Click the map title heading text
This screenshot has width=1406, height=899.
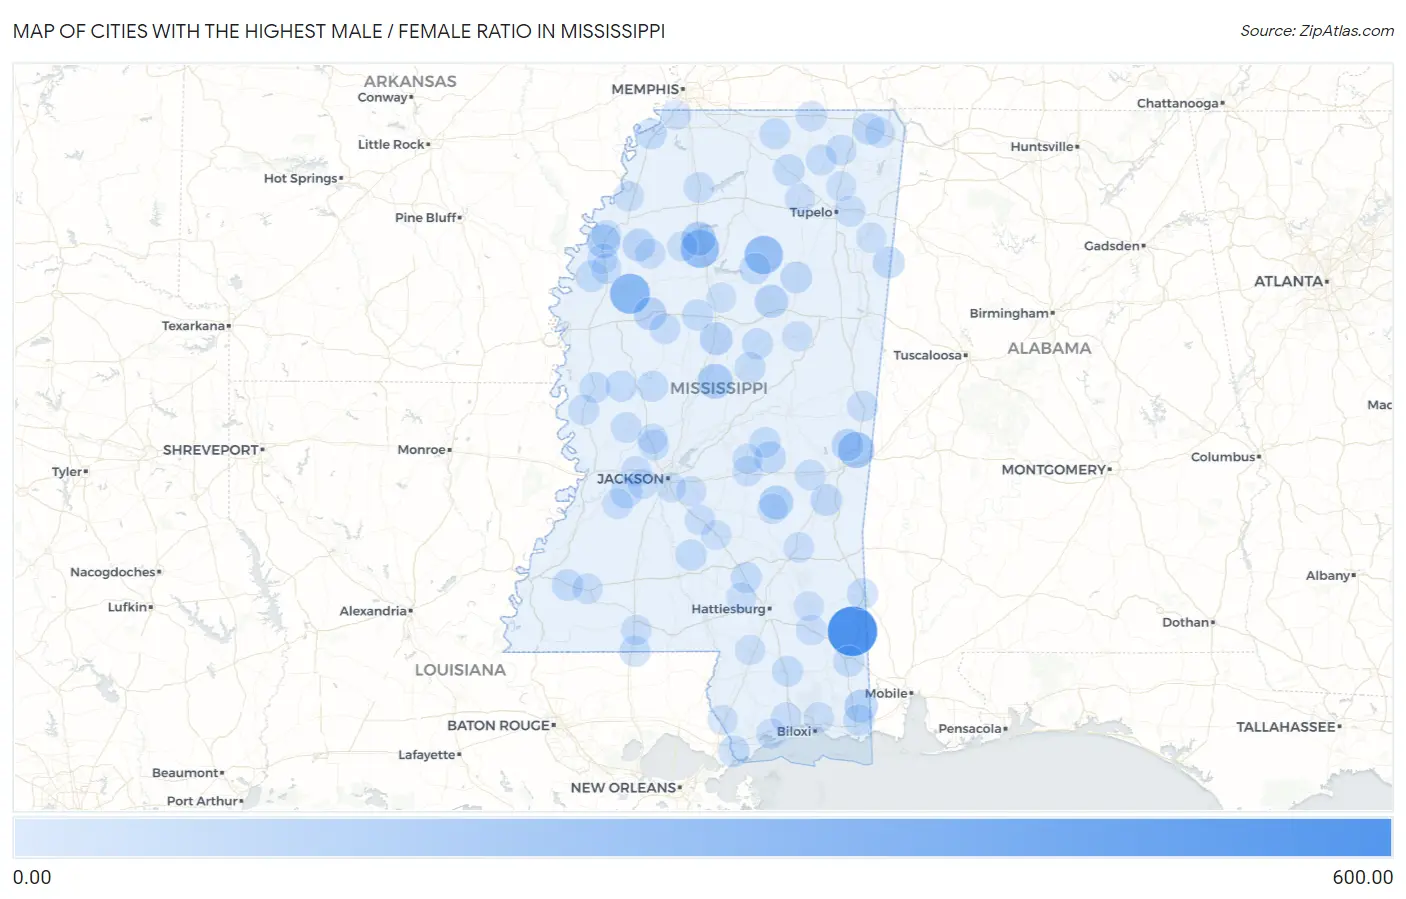(339, 31)
